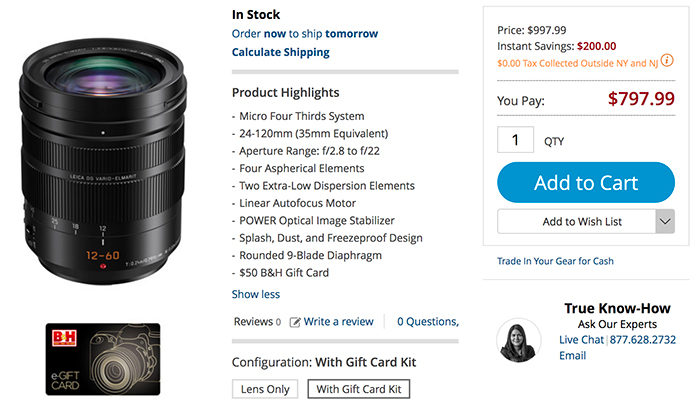The height and width of the screenshot is (404, 700).
Task: Open the Add to Wish List dropdown arrow
Action: click(x=666, y=221)
